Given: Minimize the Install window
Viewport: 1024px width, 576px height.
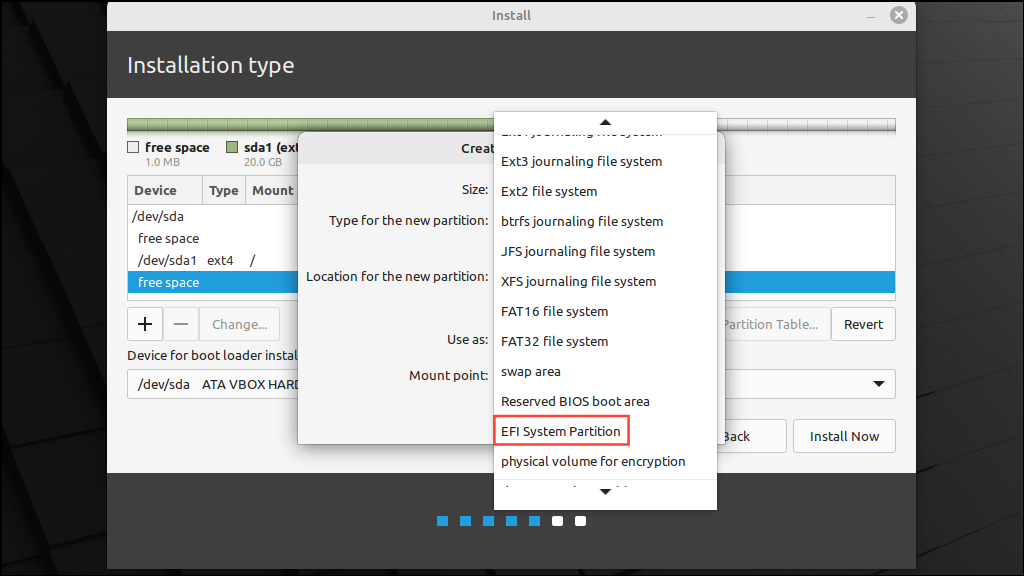Looking at the screenshot, I should coord(870,15).
